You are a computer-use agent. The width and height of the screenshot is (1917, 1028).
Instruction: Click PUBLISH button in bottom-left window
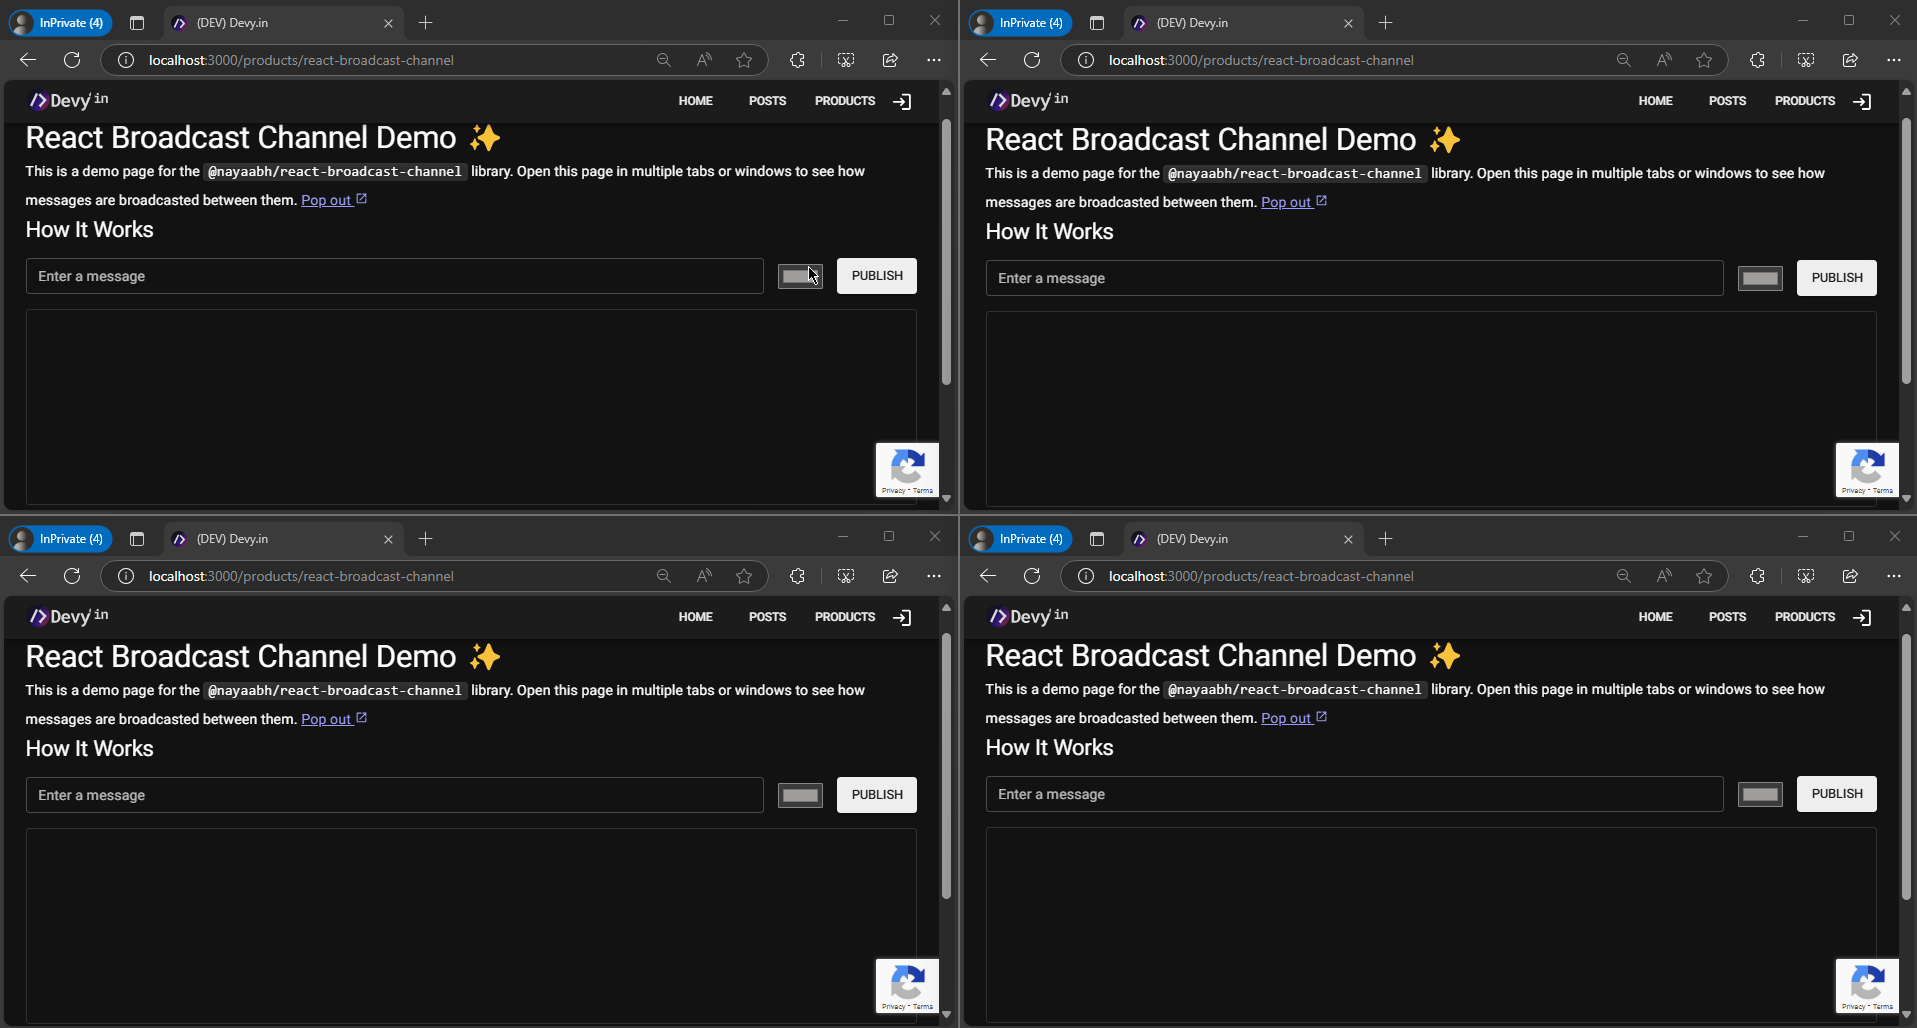(877, 795)
